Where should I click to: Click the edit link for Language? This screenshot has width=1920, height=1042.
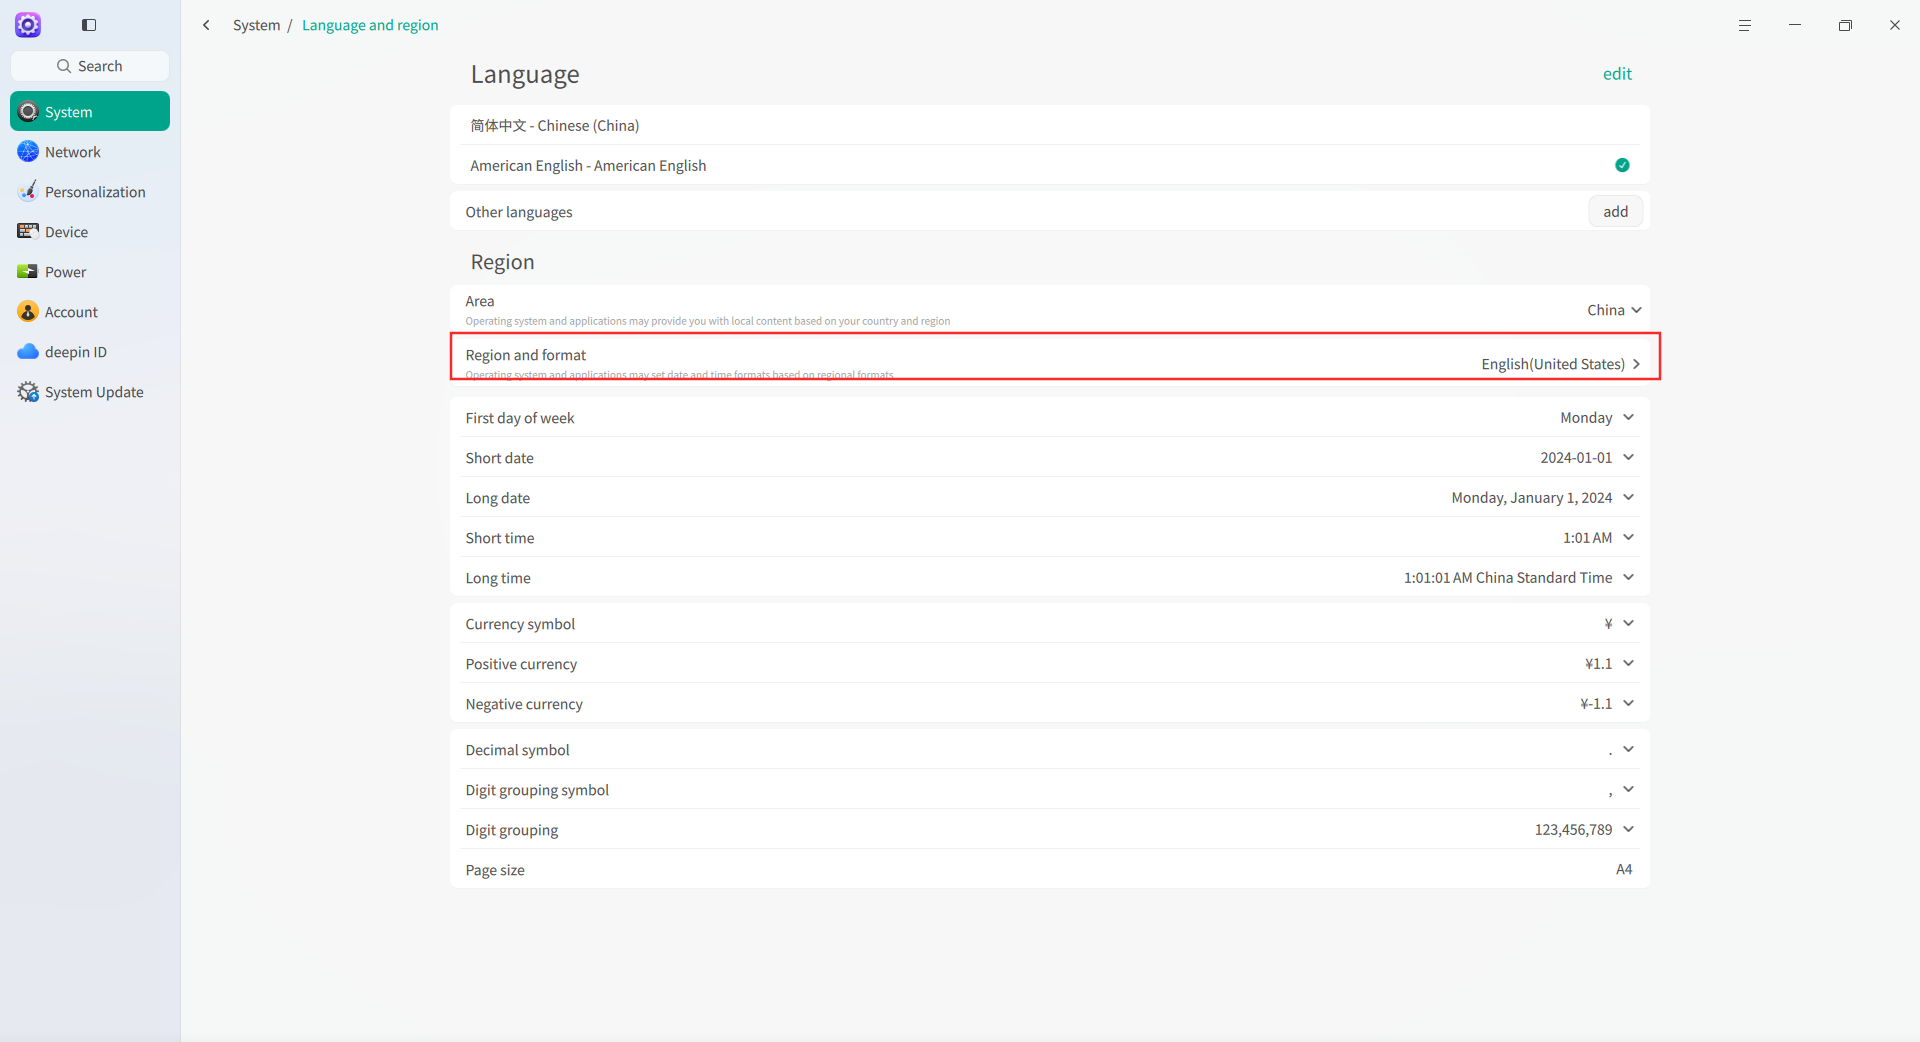pos(1617,74)
